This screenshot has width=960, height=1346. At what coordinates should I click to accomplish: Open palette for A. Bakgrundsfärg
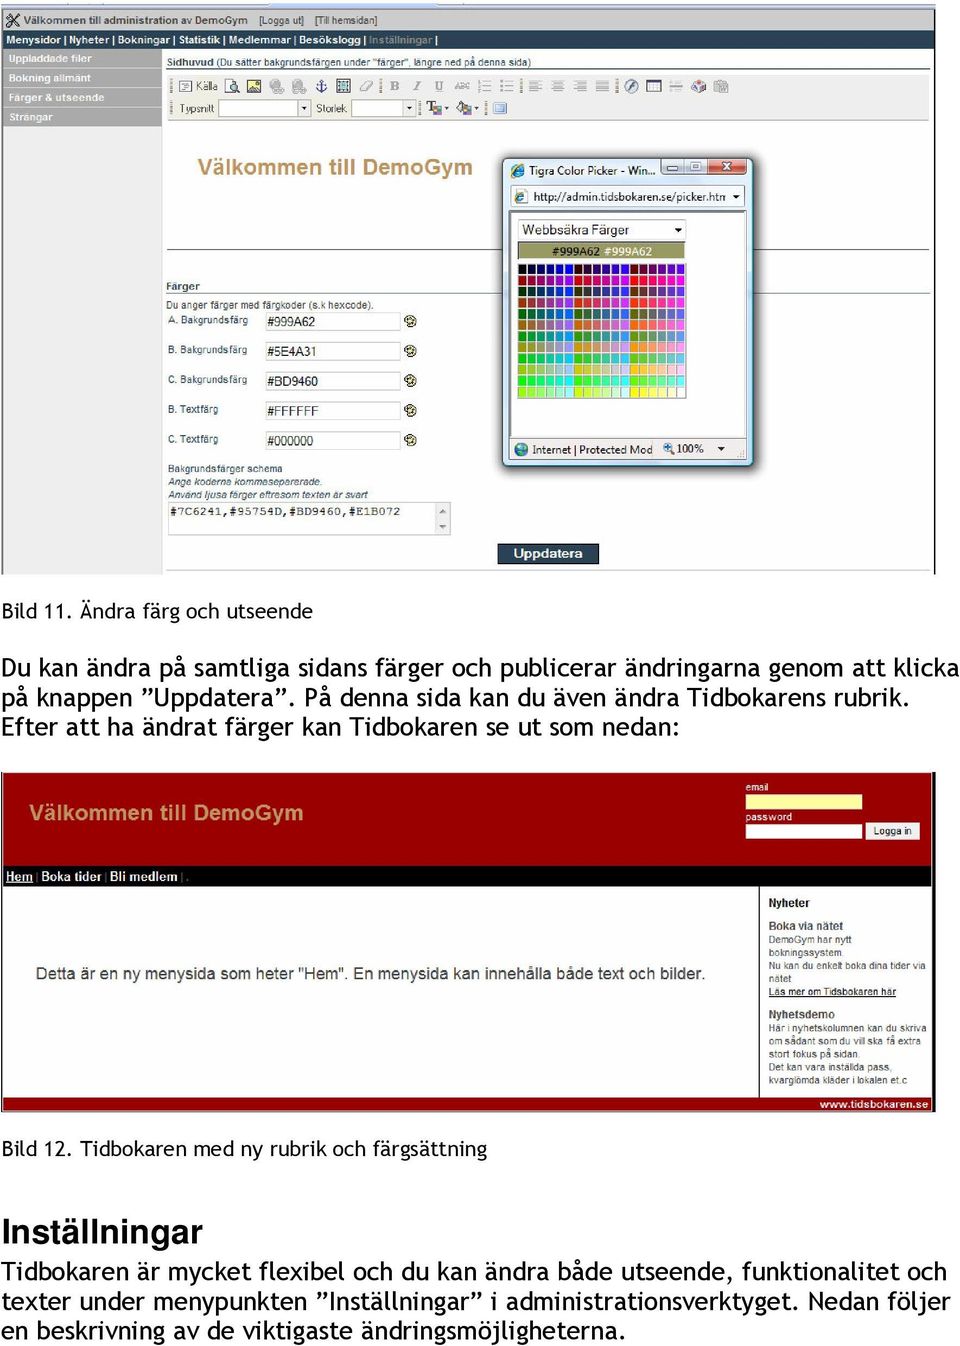coord(410,321)
